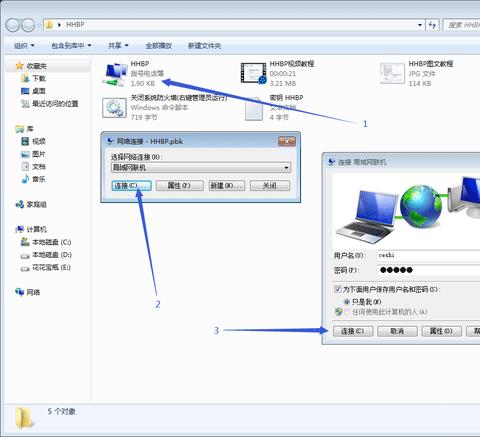Click the folder icon in details pane
The width and height of the screenshot is (480, 437).
(25, 418)
